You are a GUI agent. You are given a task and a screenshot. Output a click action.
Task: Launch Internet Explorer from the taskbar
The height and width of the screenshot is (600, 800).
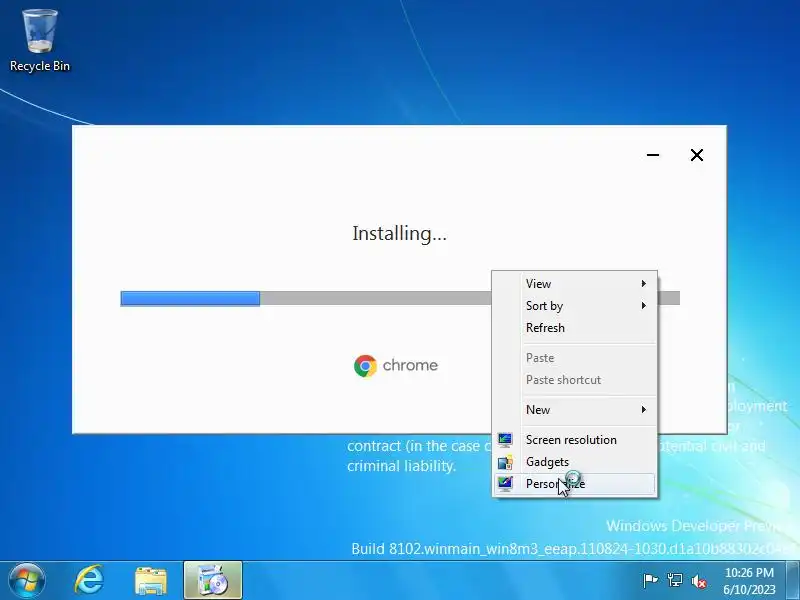89,581
